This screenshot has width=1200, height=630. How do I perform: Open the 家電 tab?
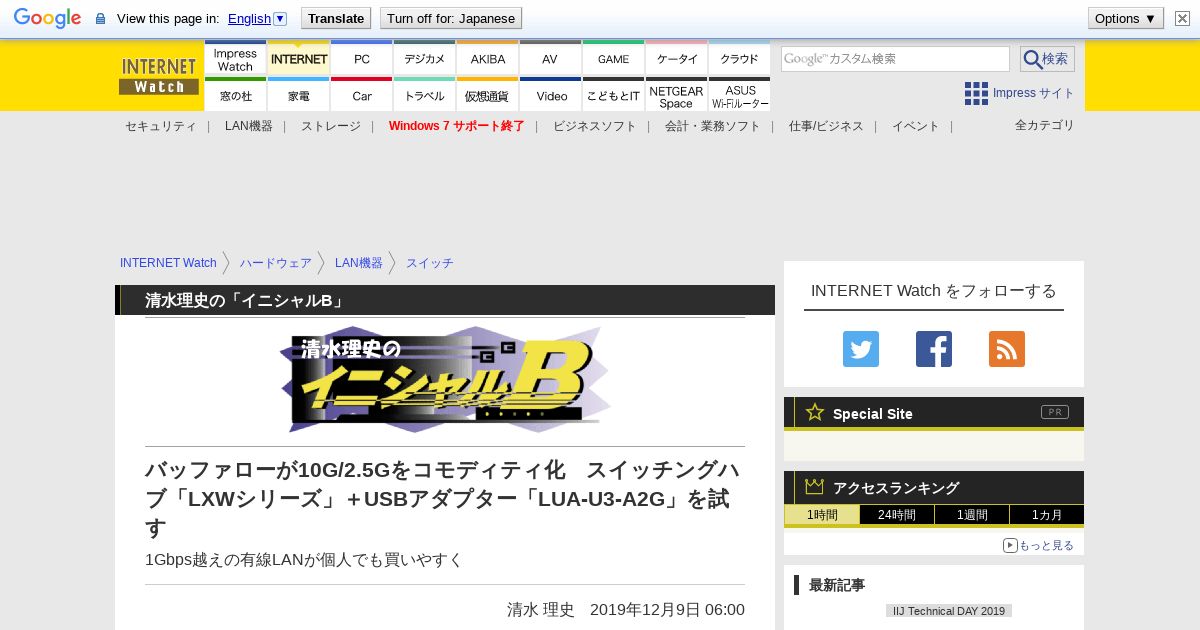point(299,95)
